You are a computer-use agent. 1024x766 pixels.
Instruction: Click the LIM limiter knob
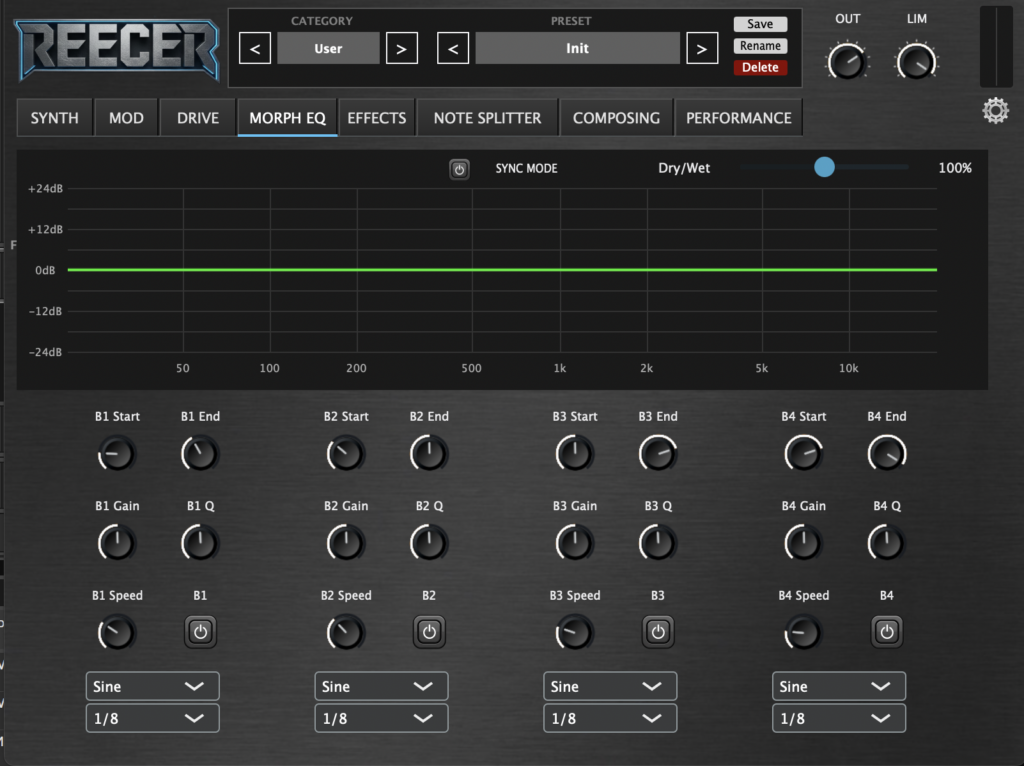(x=916, y=62)
